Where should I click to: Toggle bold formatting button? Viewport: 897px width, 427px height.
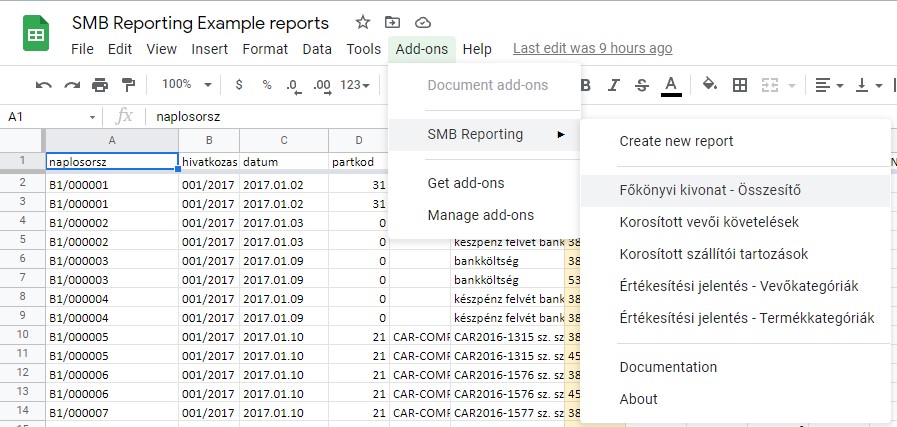tap(586, 85)
